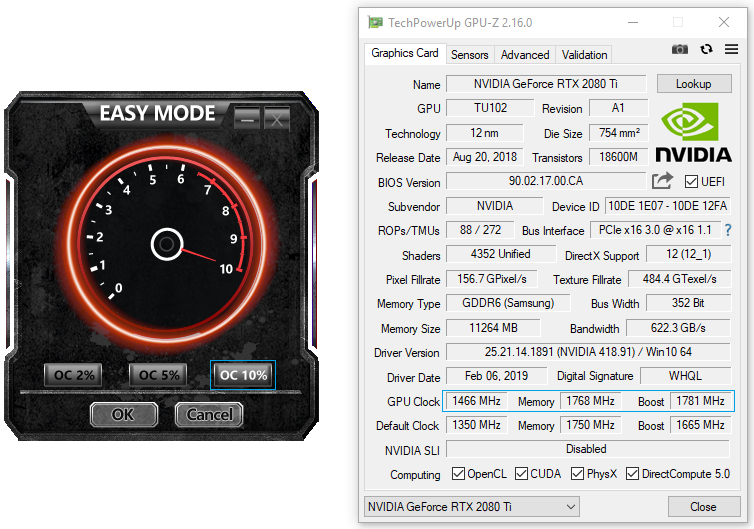Click the DirectX Support 12 (12_1) value
The width and height of the screenshot is (754, 529).
(x=688, y=254)
